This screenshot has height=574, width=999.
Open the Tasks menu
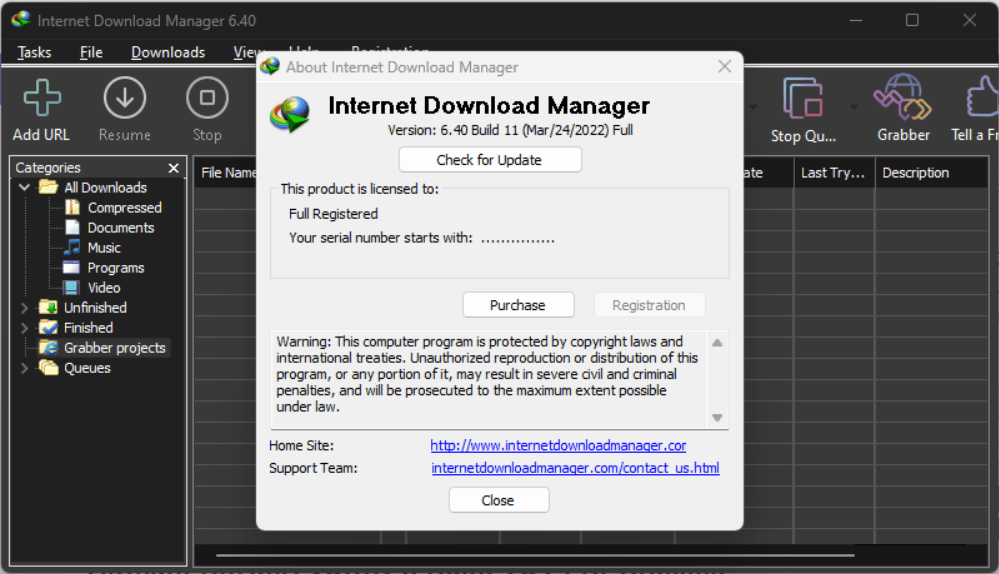point(34,52)
